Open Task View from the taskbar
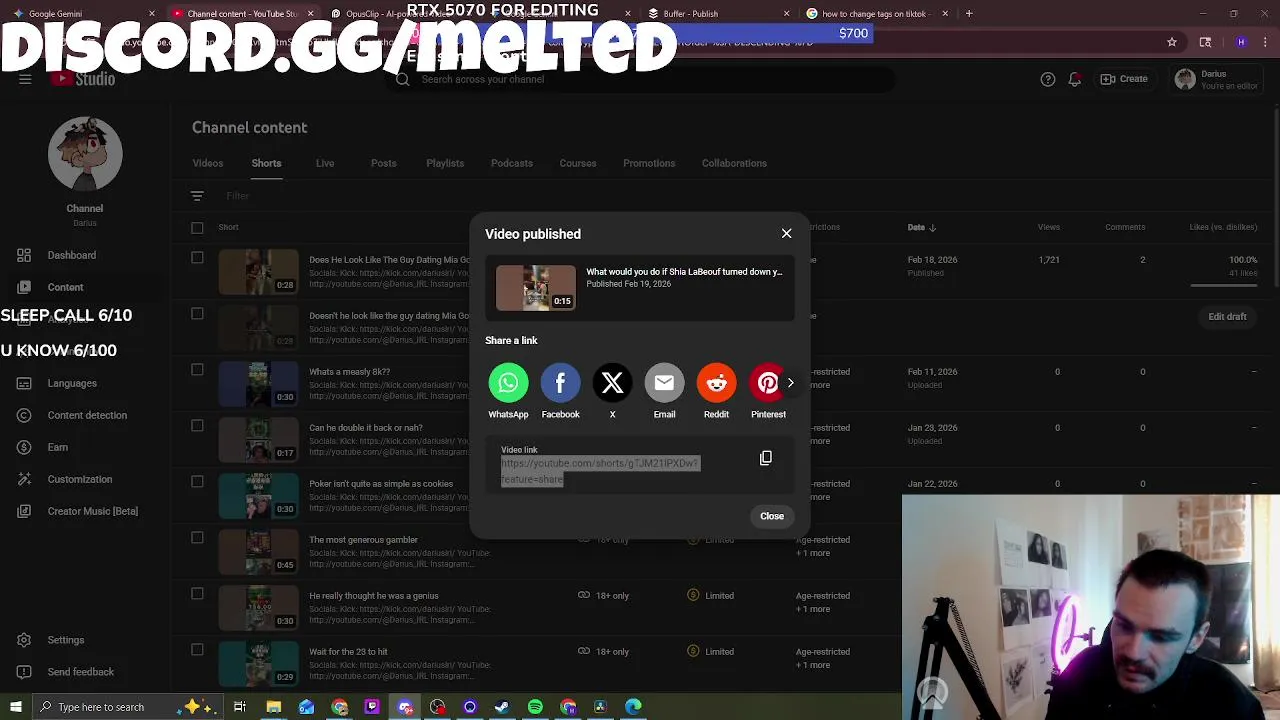Image resolution: width=1280 pixels, height=720 pixels. (240, 707)
